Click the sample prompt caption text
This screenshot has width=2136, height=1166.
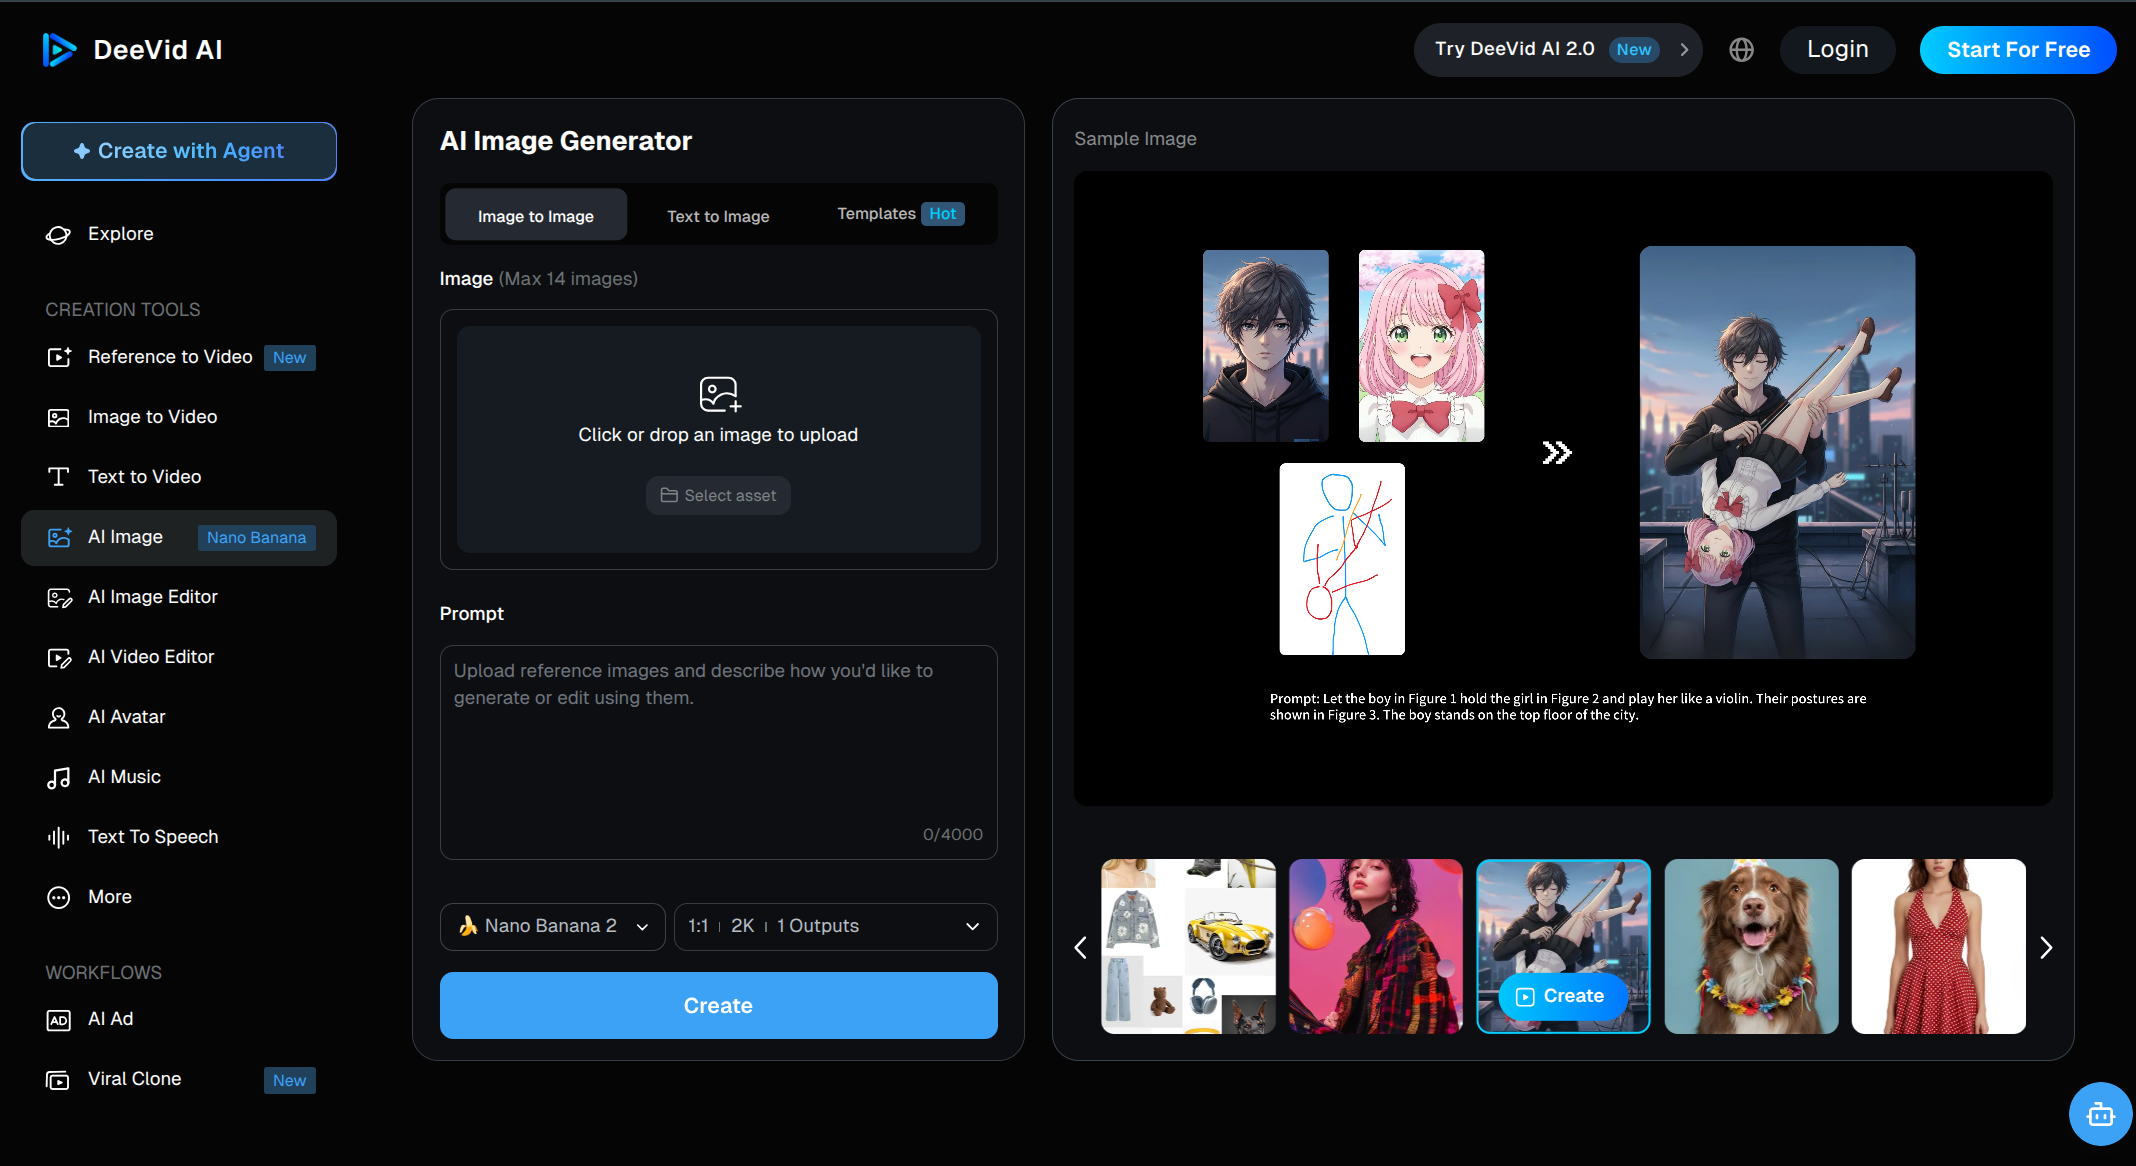pos(1568,707)
